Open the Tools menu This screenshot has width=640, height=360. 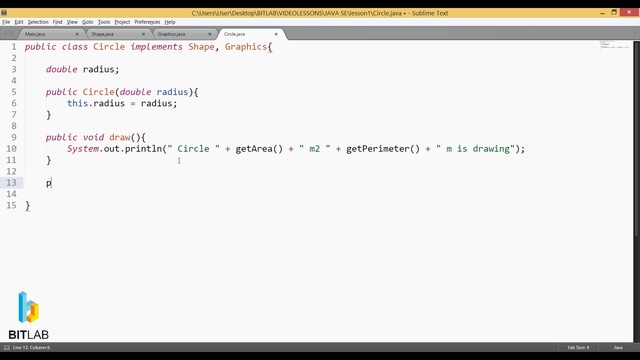(x=104, y=22)
